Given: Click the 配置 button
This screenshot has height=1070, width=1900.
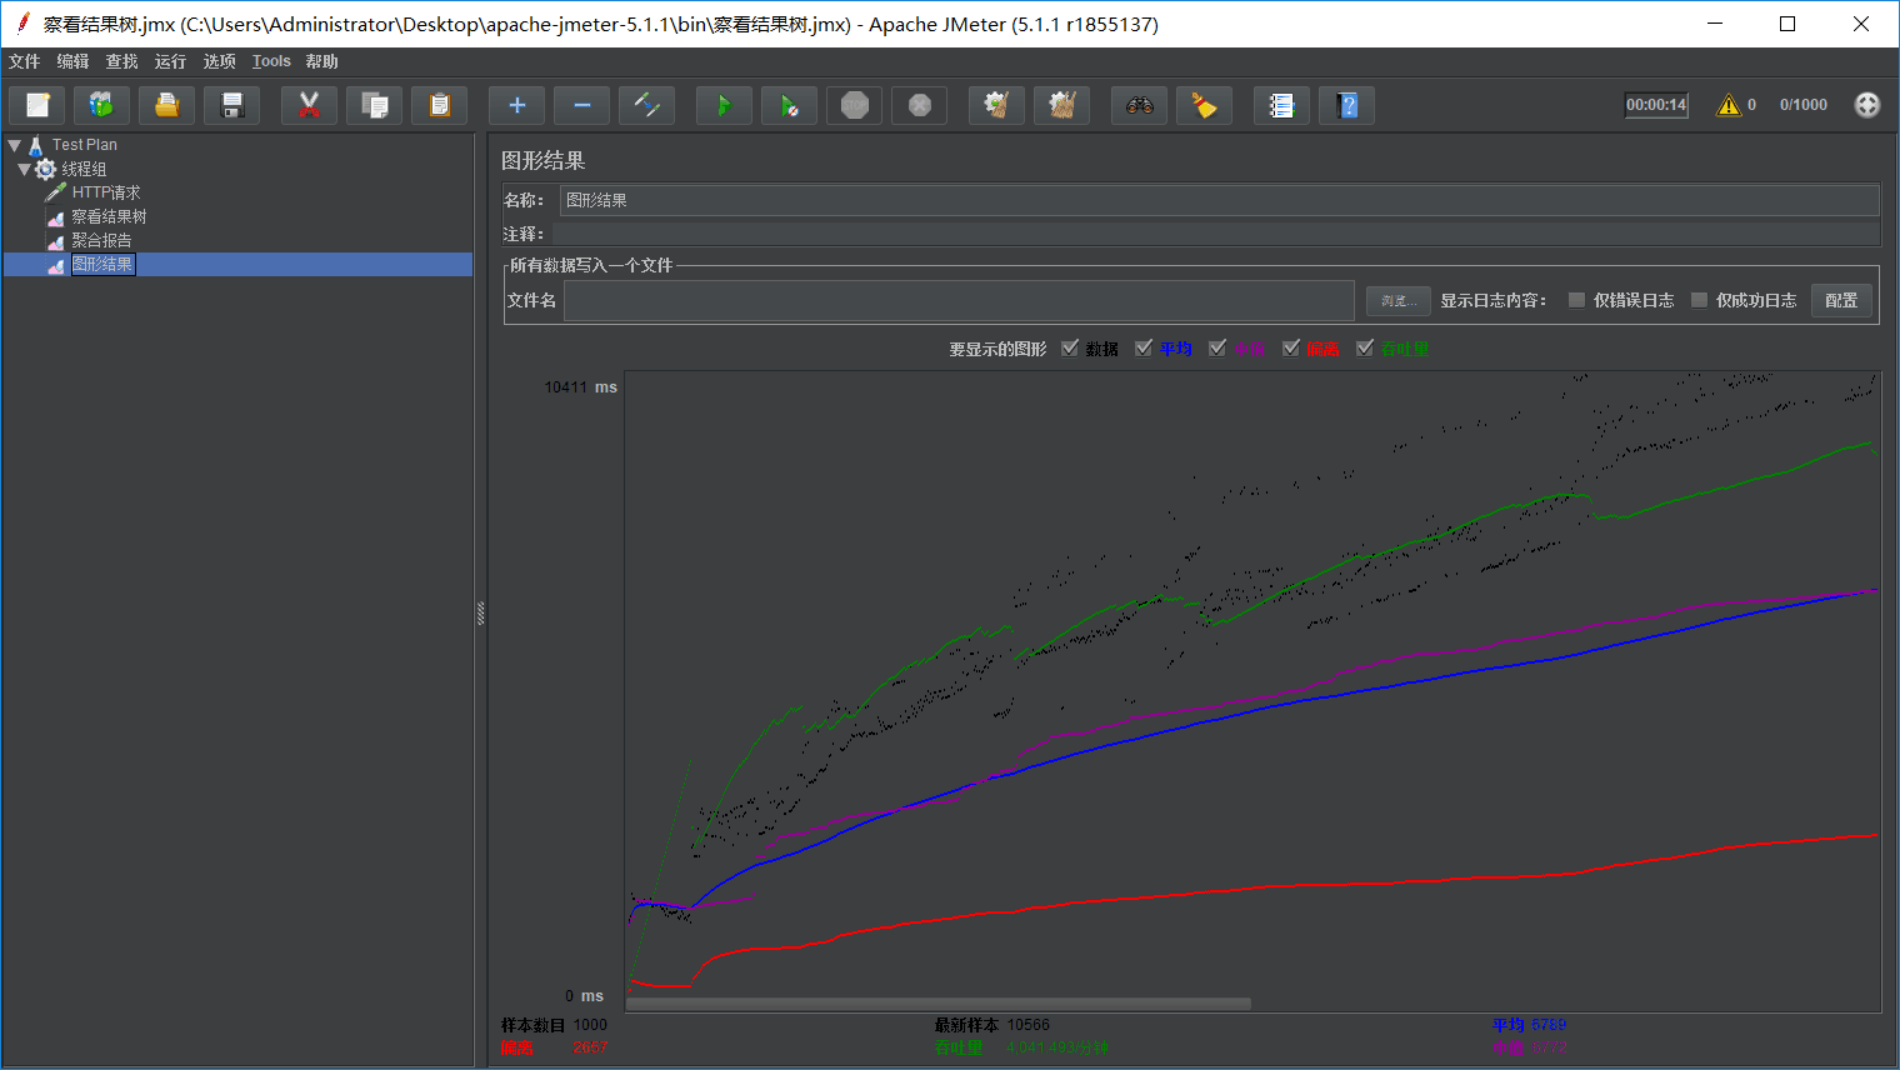Looking at the screenshot, I should (x=1840, y=300).
